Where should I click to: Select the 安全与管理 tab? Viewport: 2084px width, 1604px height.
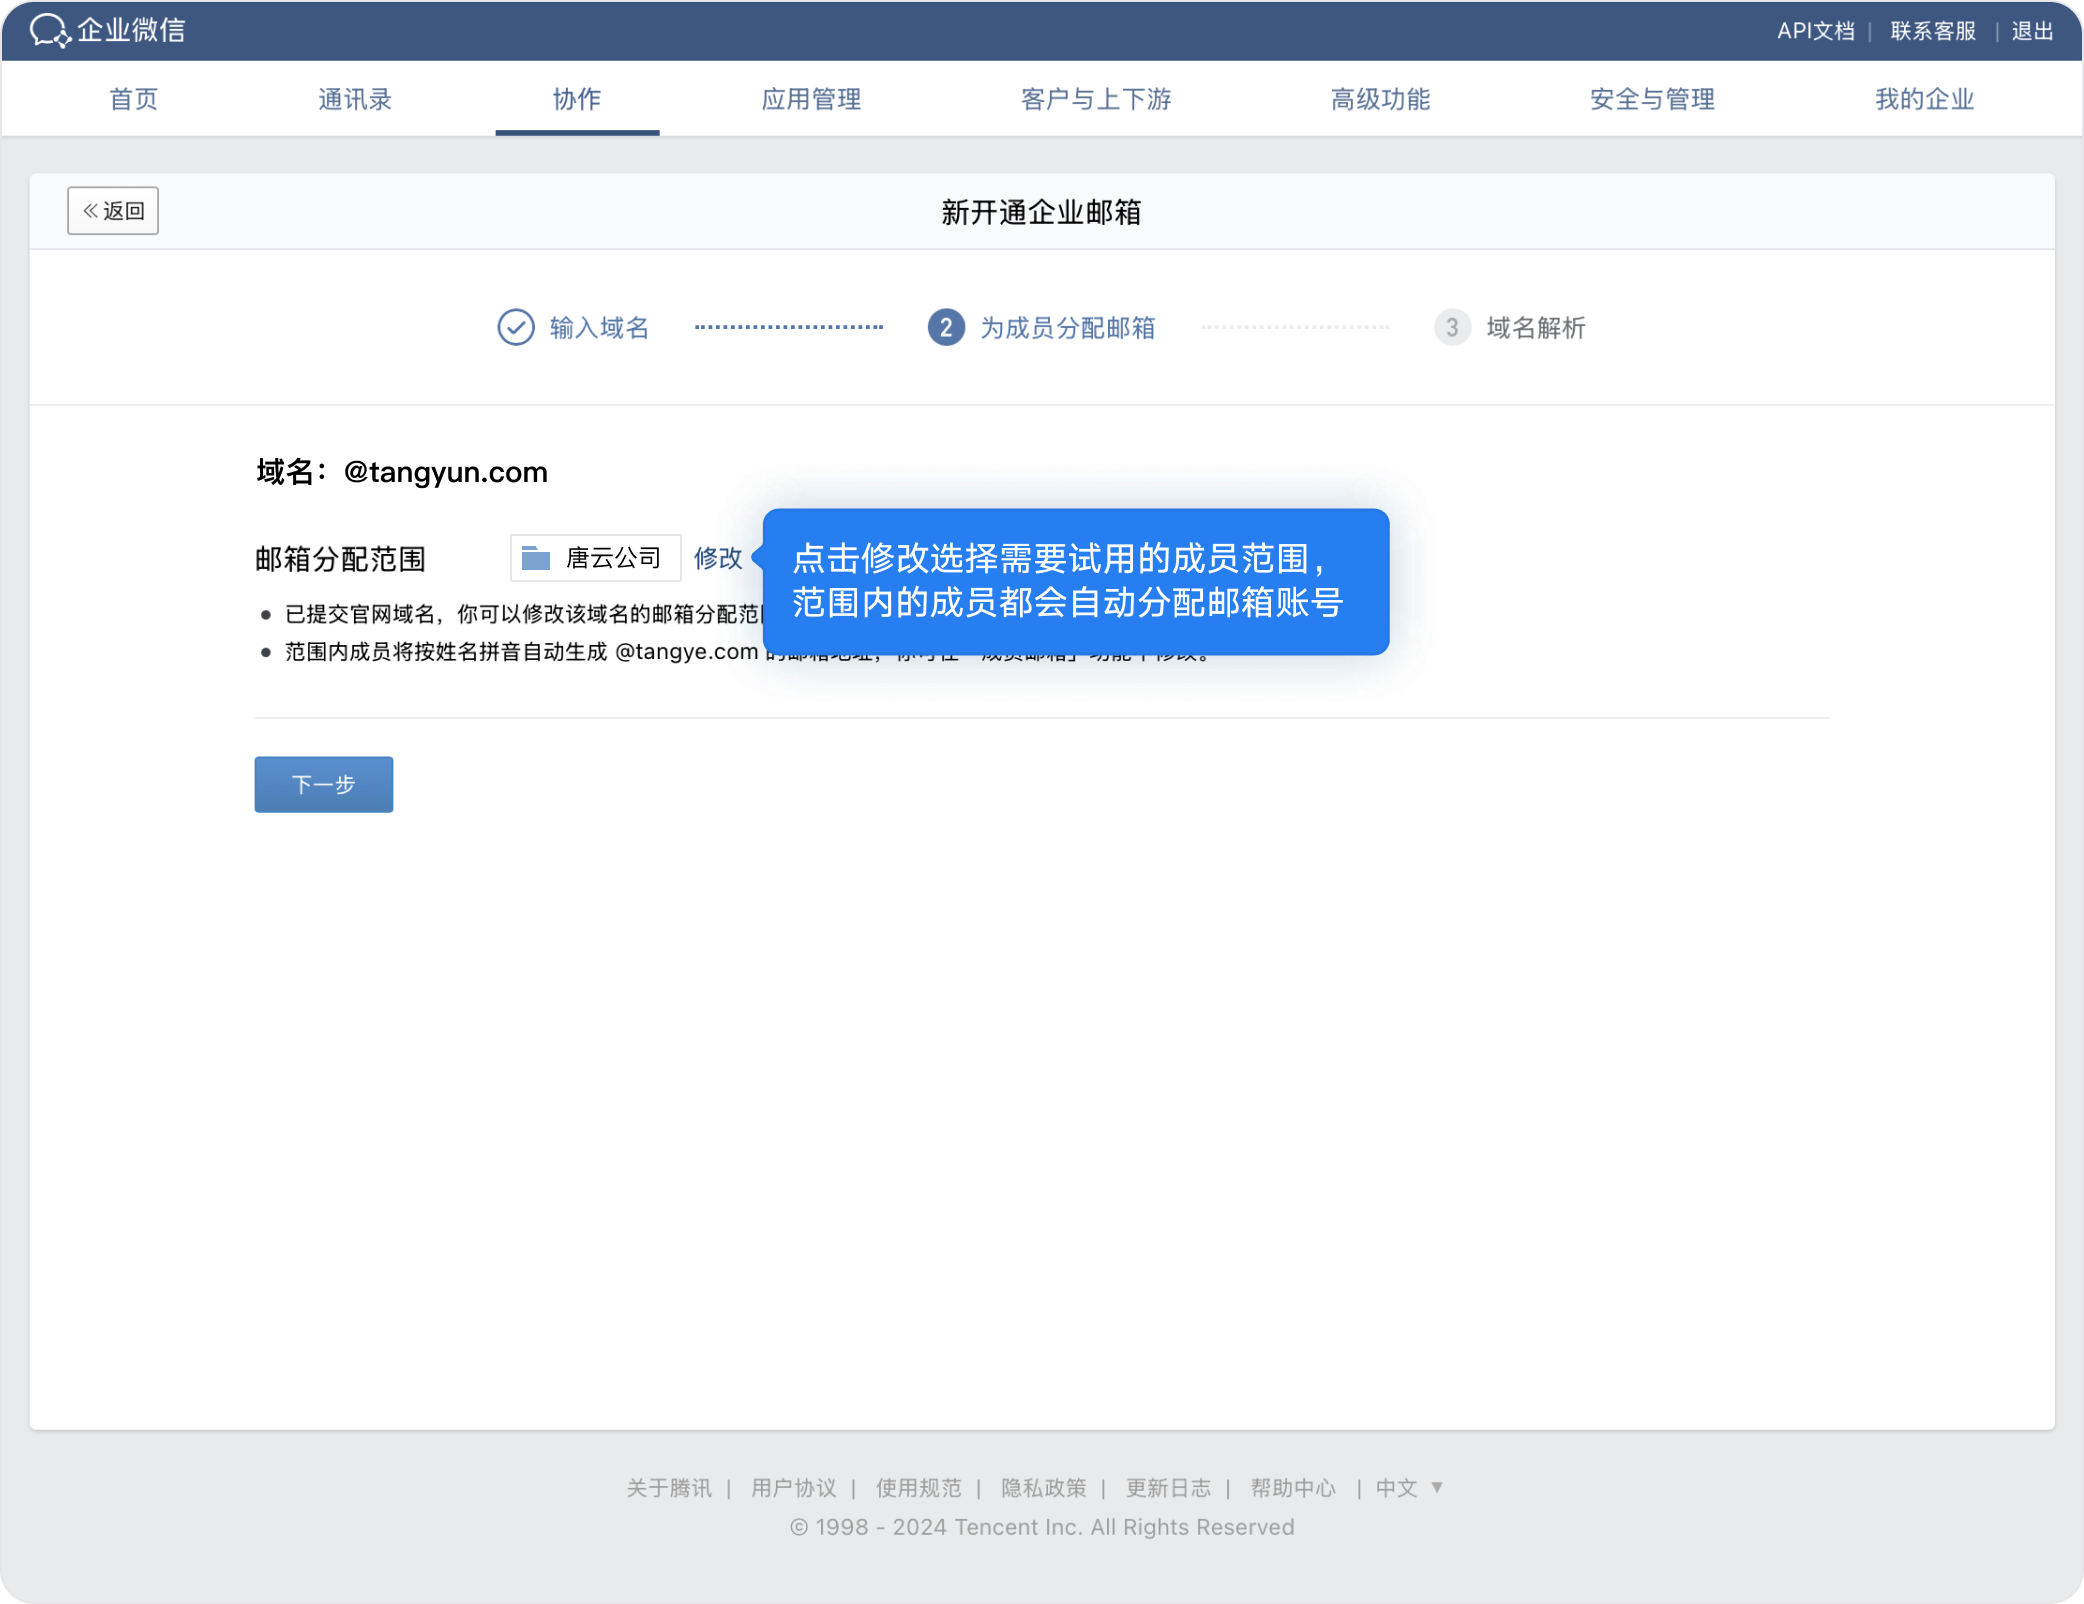click(x=1652, y=99)
